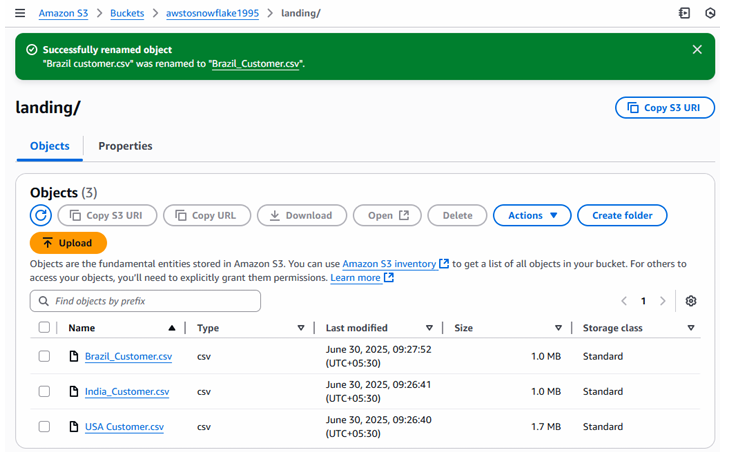Focus the Find objects by prefix field
The image size is (731, 471).
point(146,301)
